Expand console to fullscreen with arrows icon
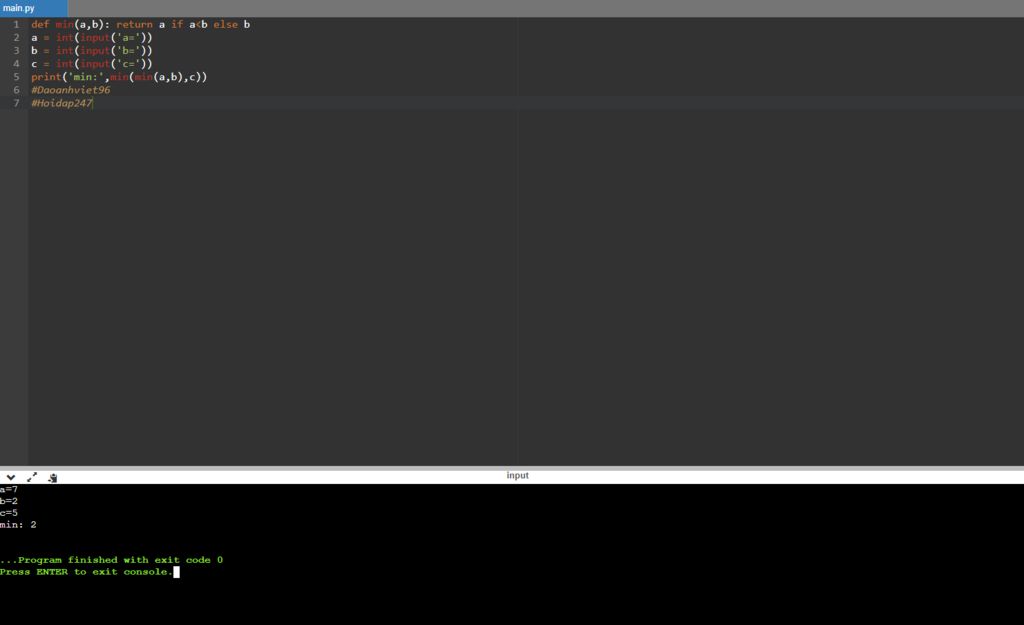This screenshot has width=1024, height=625. [31, 477]
